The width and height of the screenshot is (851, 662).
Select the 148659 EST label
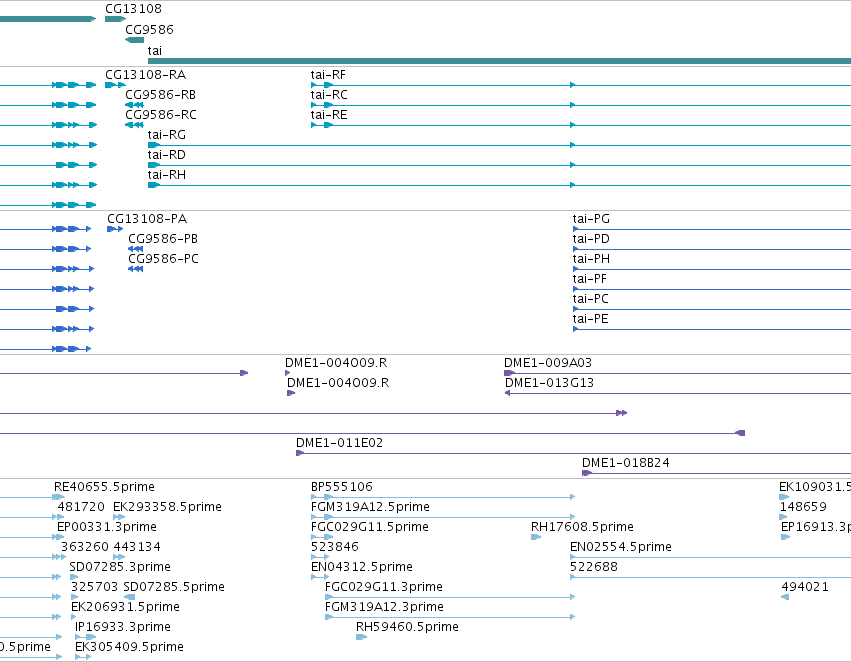[x=803, y=507]
